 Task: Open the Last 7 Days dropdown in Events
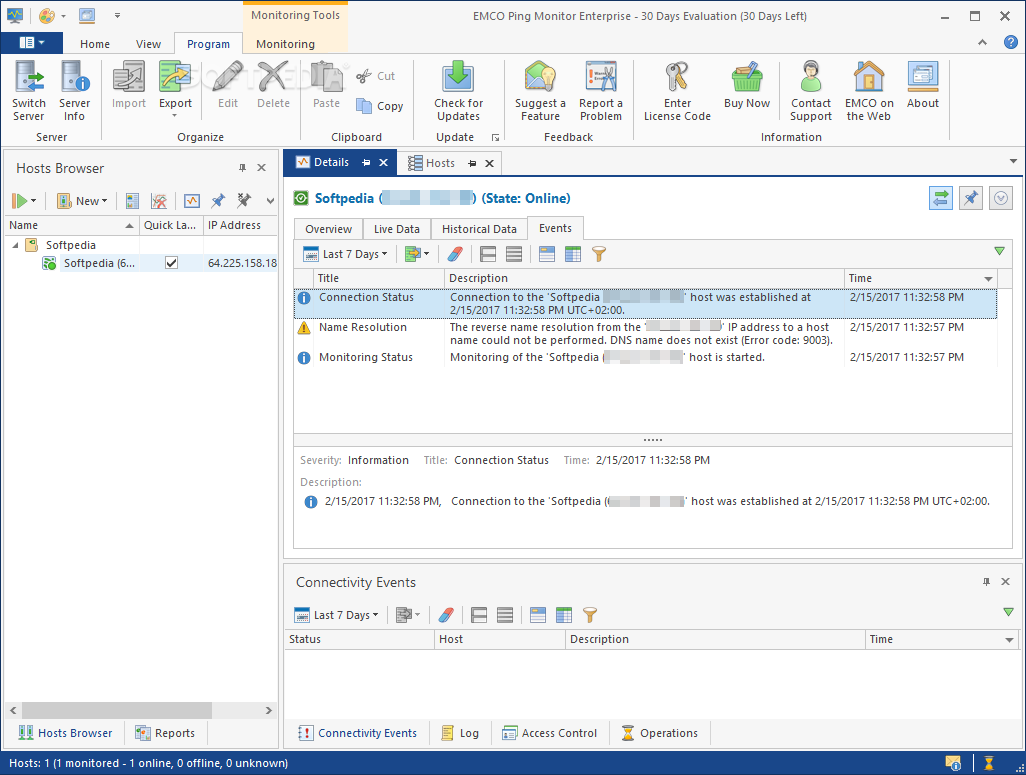click(345, 254)
